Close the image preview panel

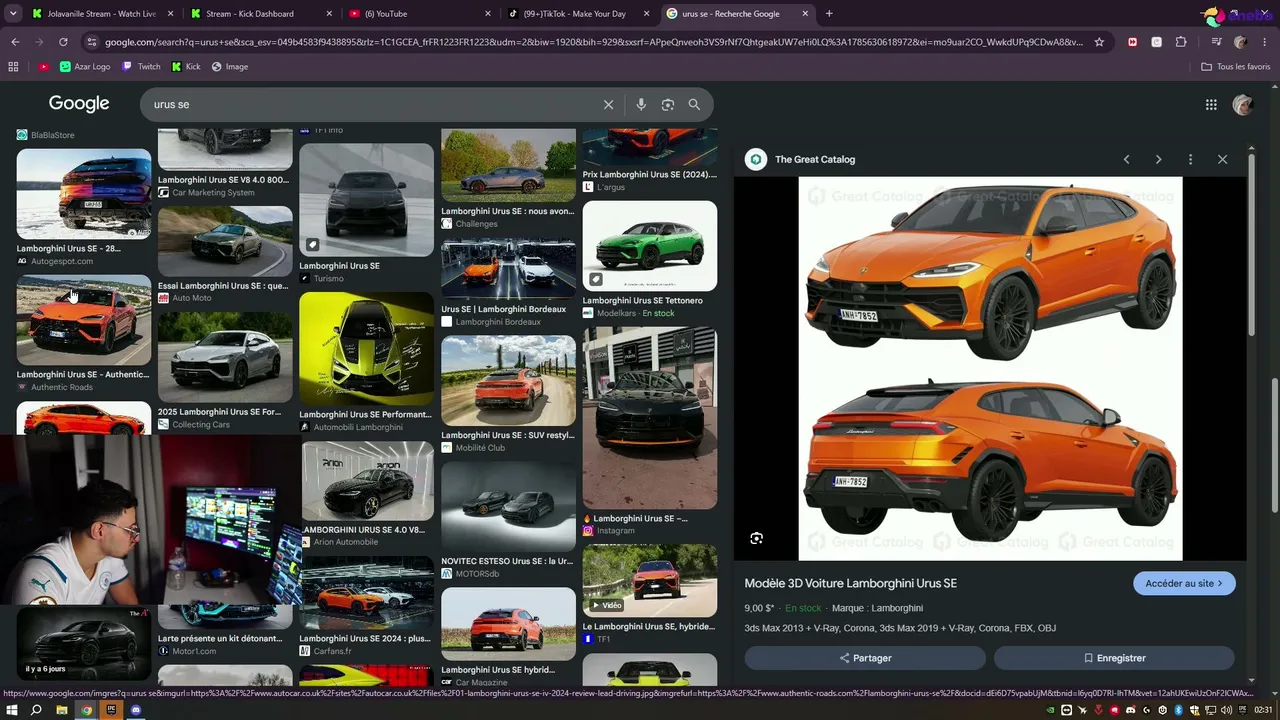1222,159
